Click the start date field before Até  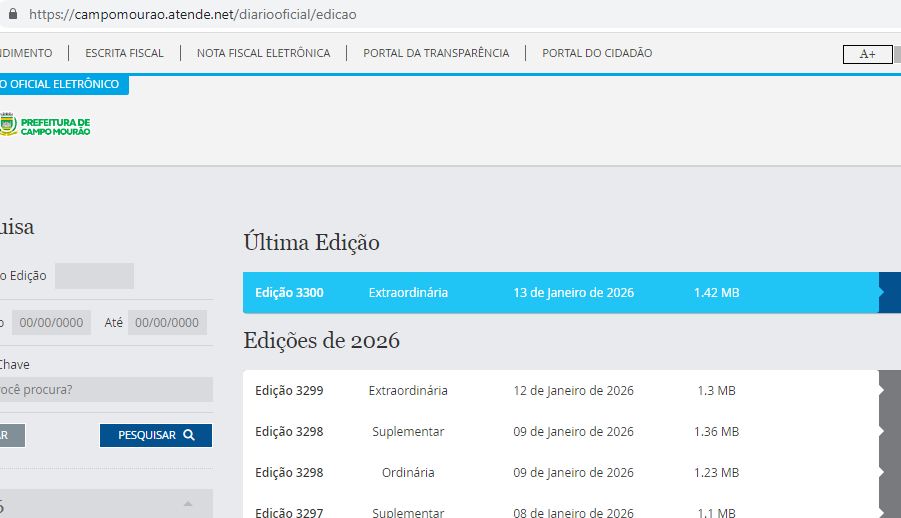click(51, 323)
